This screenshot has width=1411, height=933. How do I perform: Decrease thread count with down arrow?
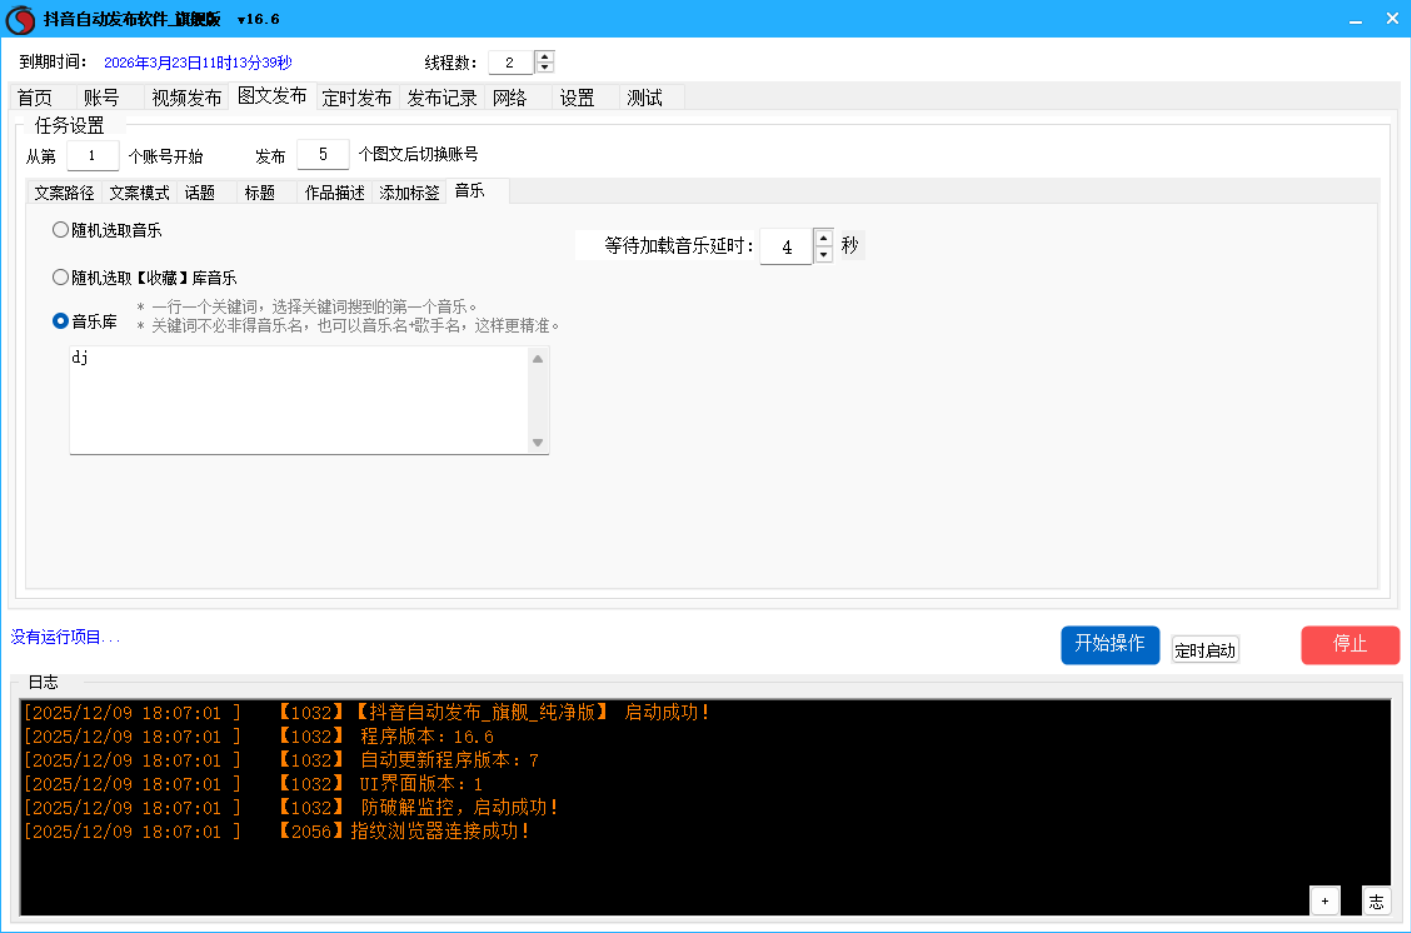544,68
